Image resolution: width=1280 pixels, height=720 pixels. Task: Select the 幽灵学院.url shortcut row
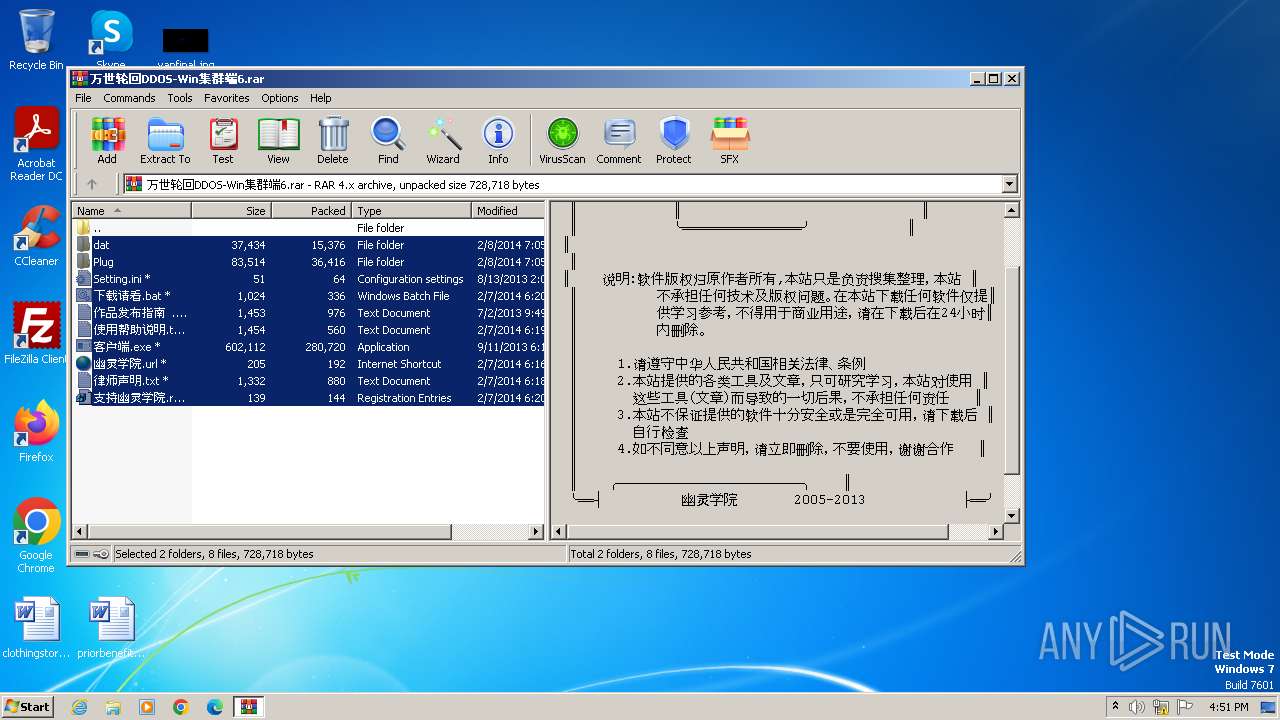pyautogui.click(x=309, y=364)
